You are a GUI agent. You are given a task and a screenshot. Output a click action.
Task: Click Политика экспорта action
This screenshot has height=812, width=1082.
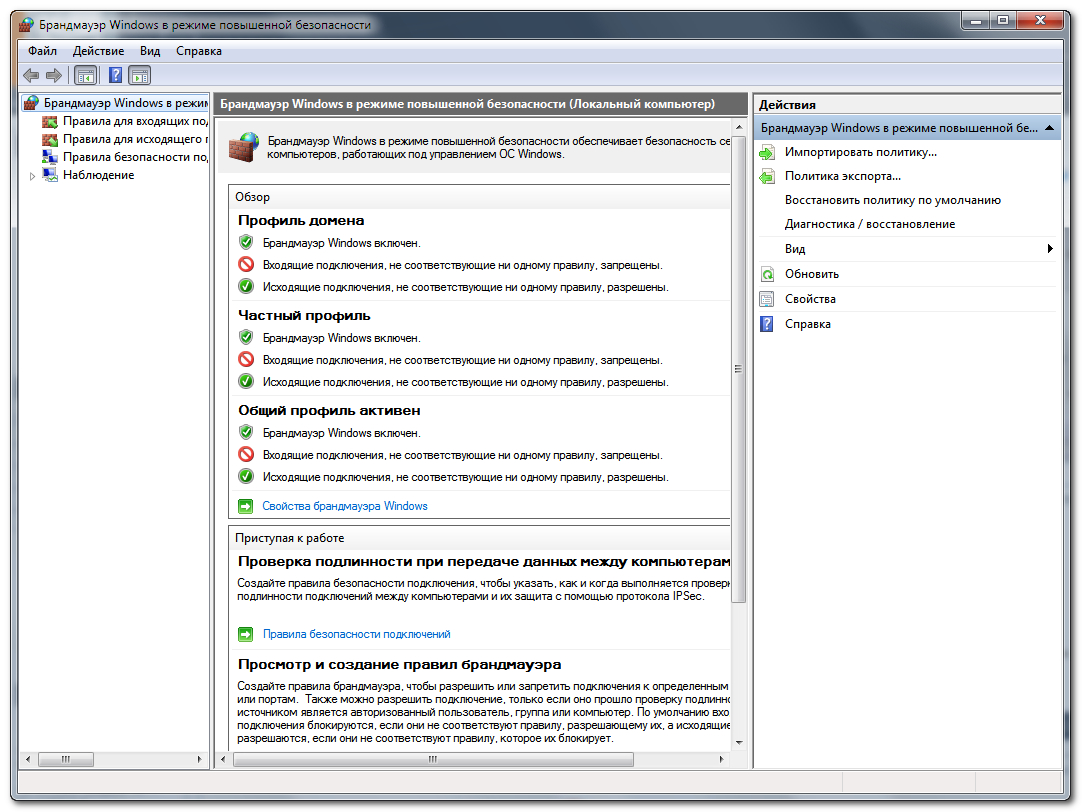(843, 177)
